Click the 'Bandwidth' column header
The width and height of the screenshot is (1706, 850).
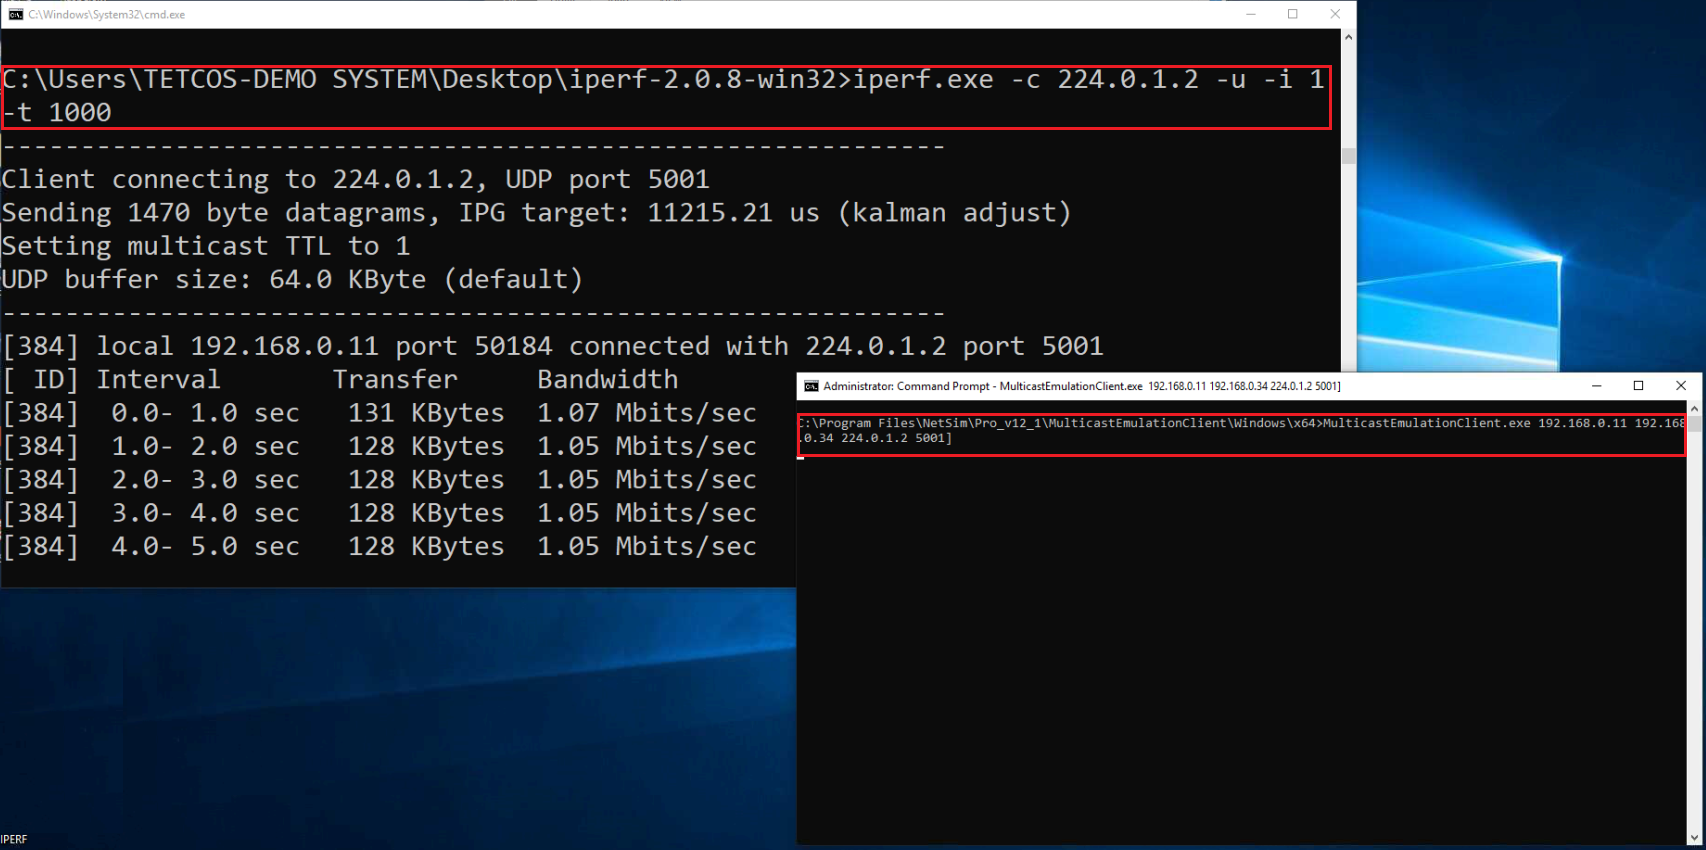pos(607,379)
